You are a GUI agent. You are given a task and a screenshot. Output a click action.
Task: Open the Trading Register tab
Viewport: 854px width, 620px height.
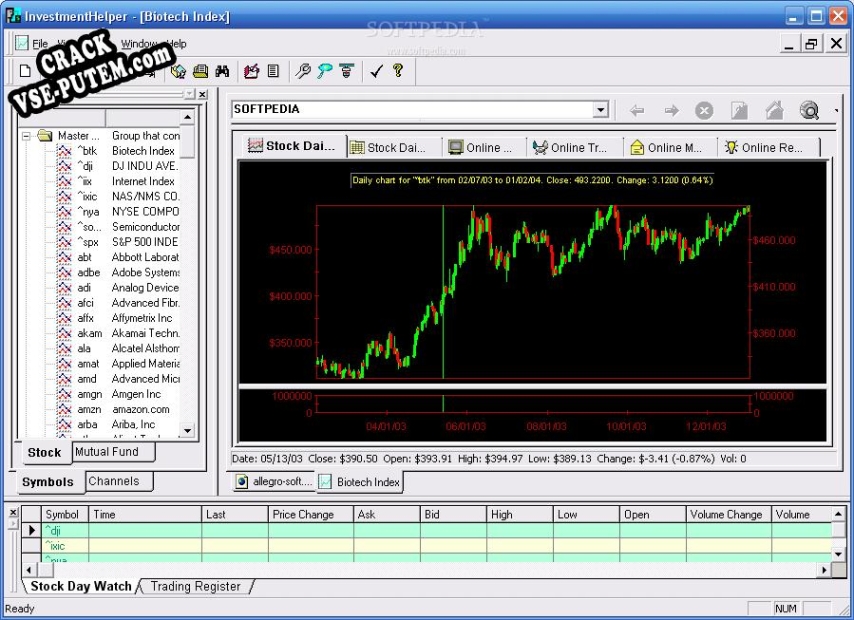pos(196,586)
